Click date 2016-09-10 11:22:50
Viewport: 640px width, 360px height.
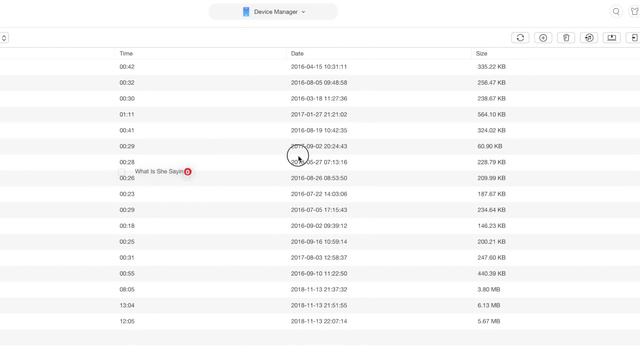(319, 273)
